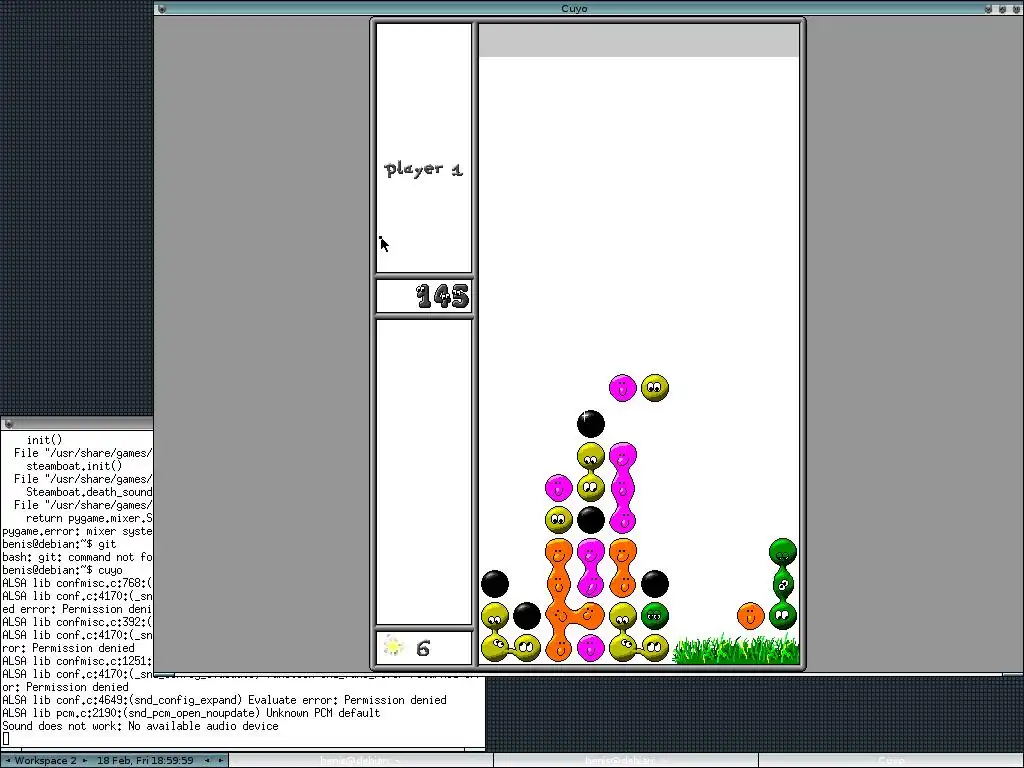Screen dimensions: 1024x768
Task: Click the gray band atop the playfield
Action: [639, 40]
